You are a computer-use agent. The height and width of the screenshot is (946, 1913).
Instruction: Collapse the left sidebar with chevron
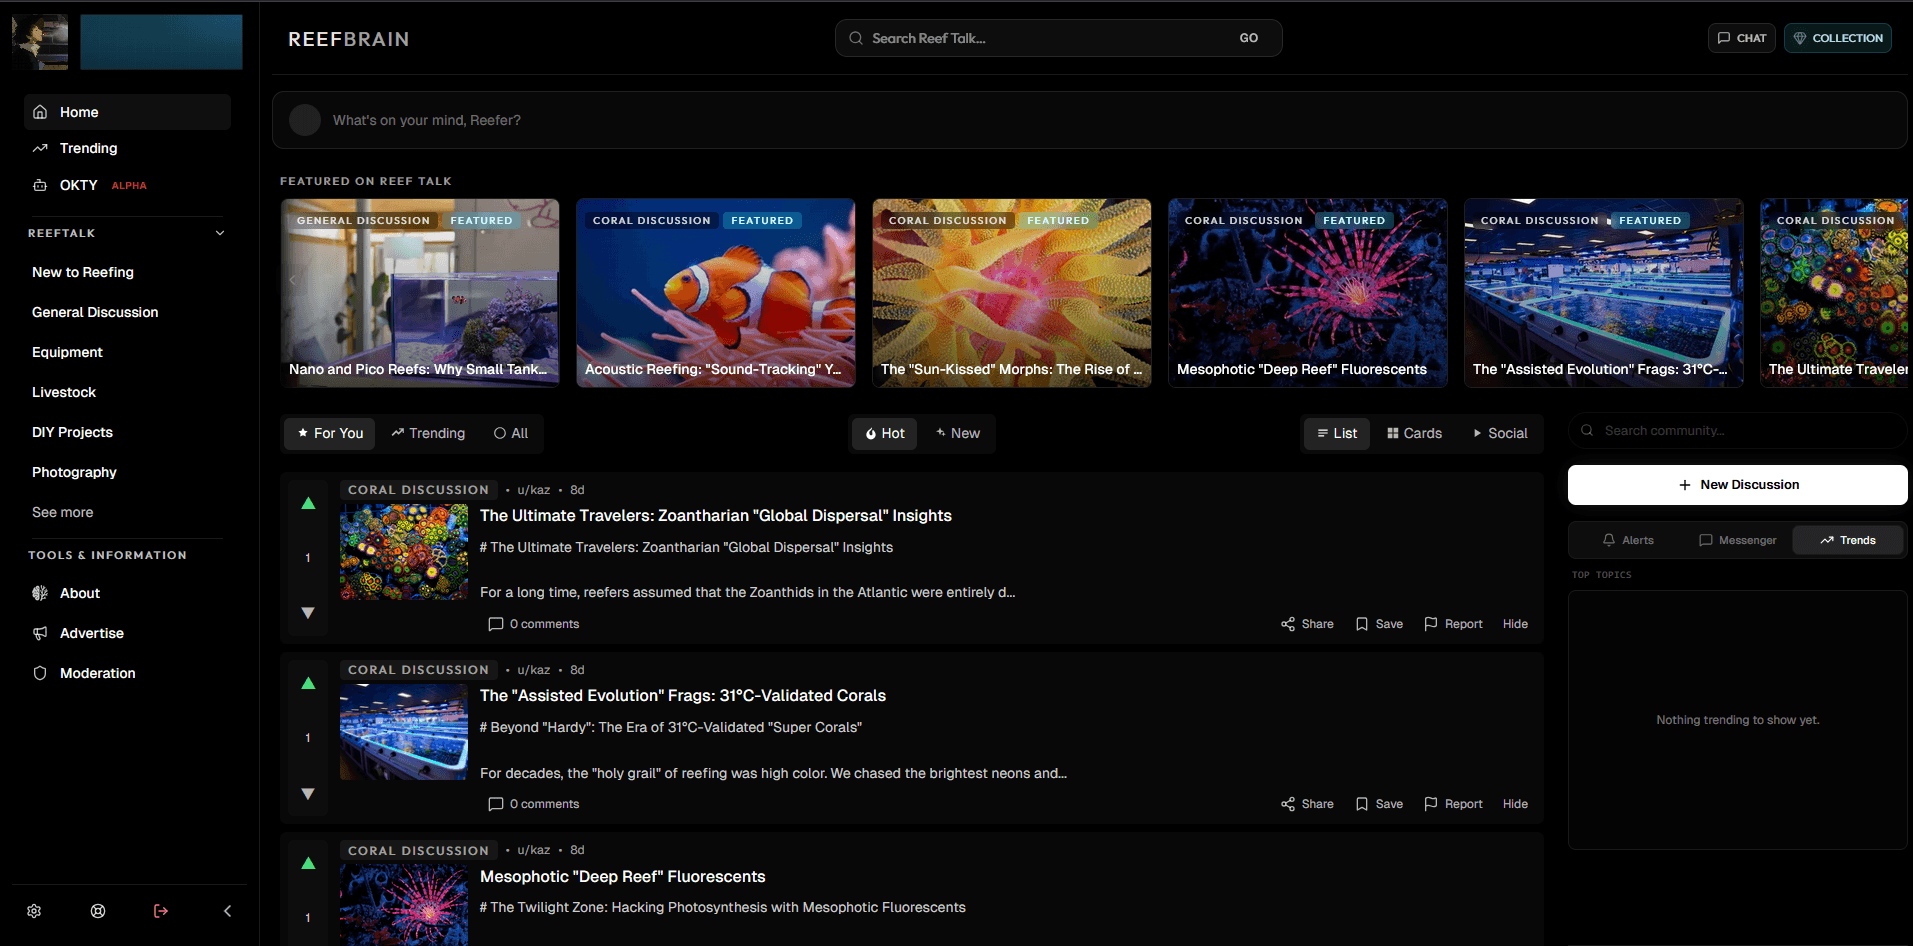click(227, 911)
